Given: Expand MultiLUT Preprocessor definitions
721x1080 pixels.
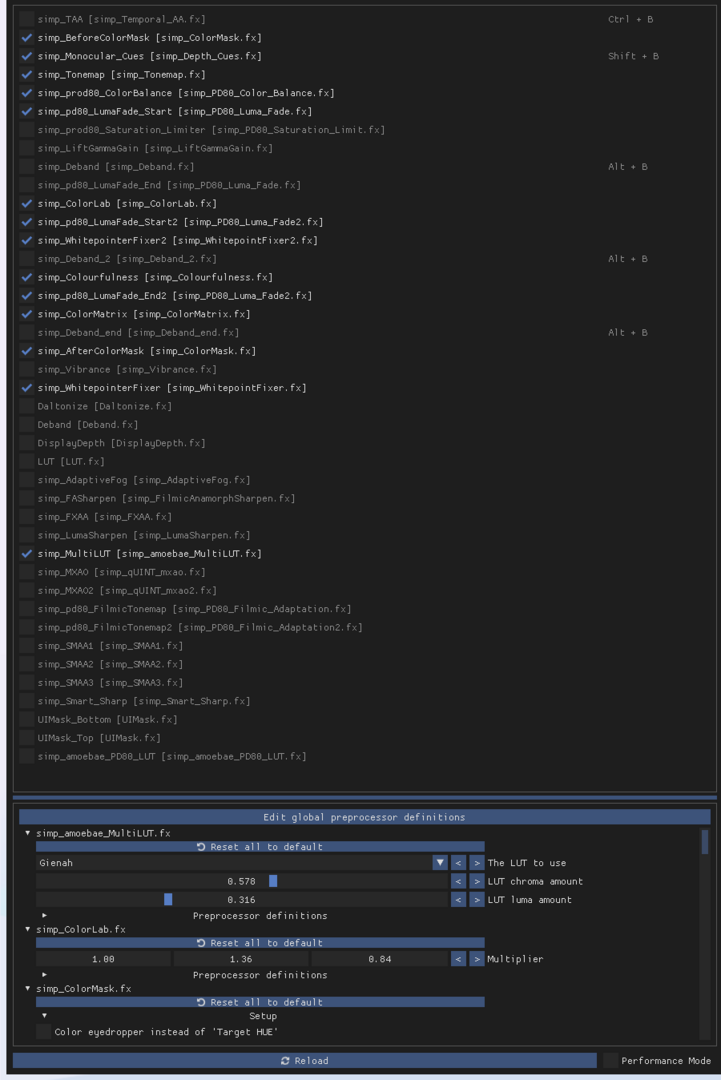Looking at the screenshot, I should click(44, 915).
